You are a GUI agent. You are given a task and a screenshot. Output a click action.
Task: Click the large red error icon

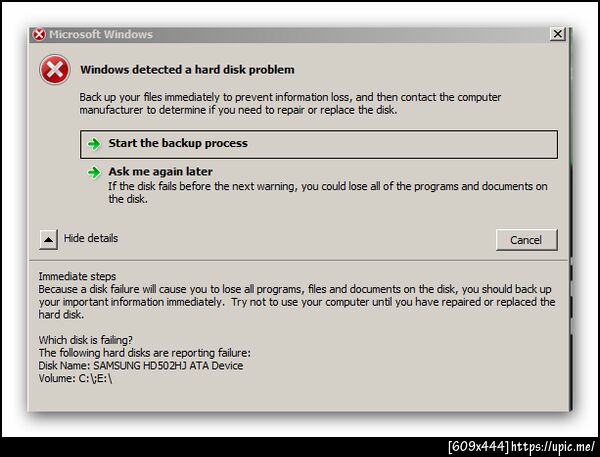click(53, 70)
